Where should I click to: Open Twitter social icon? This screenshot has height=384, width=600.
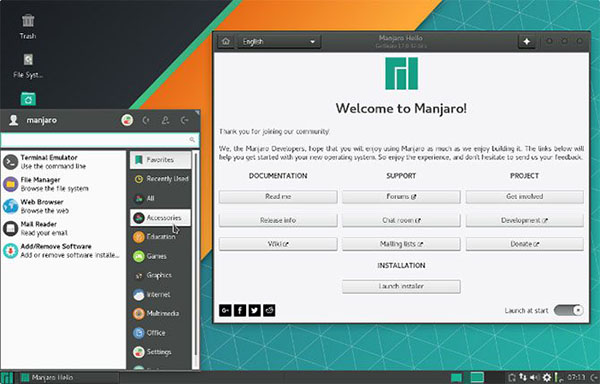coord(254,310)
